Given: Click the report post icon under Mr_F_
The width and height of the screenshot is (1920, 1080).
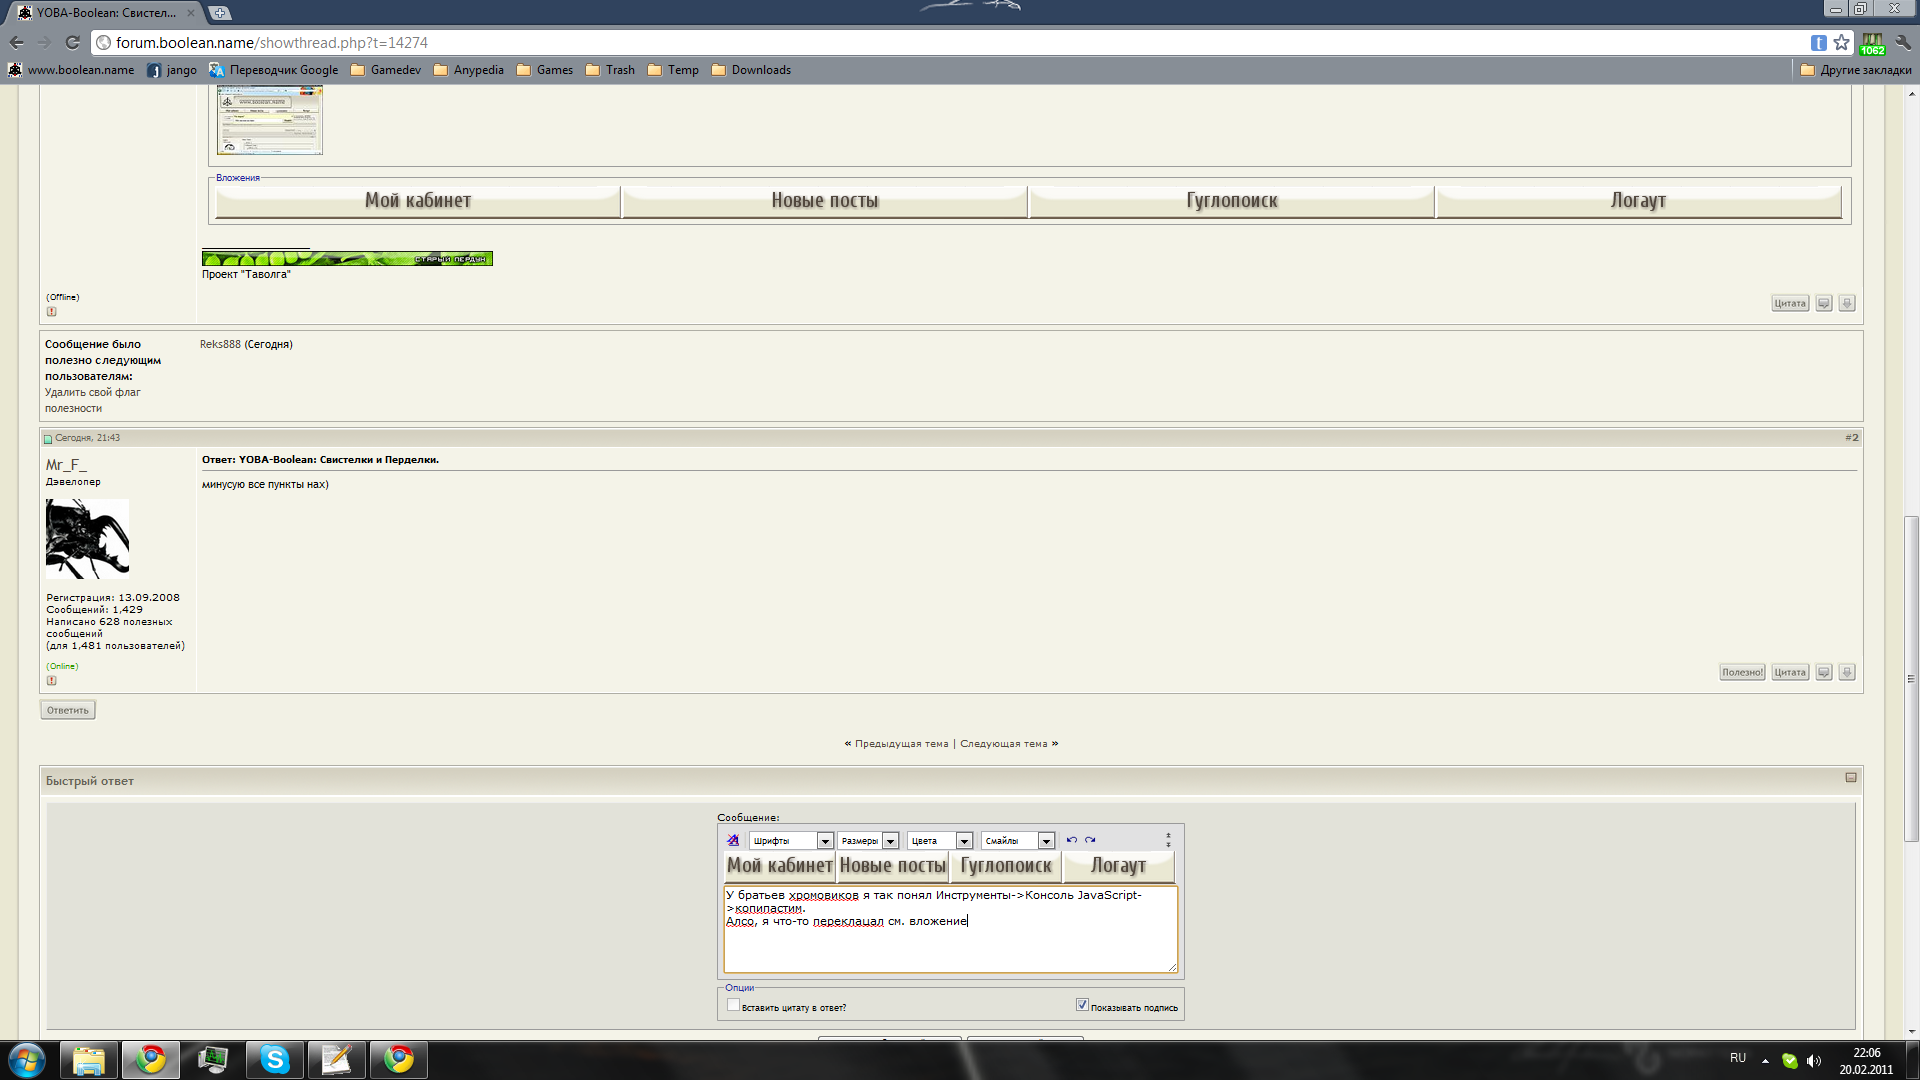Looking at the screenshot, I should (52, 681).
